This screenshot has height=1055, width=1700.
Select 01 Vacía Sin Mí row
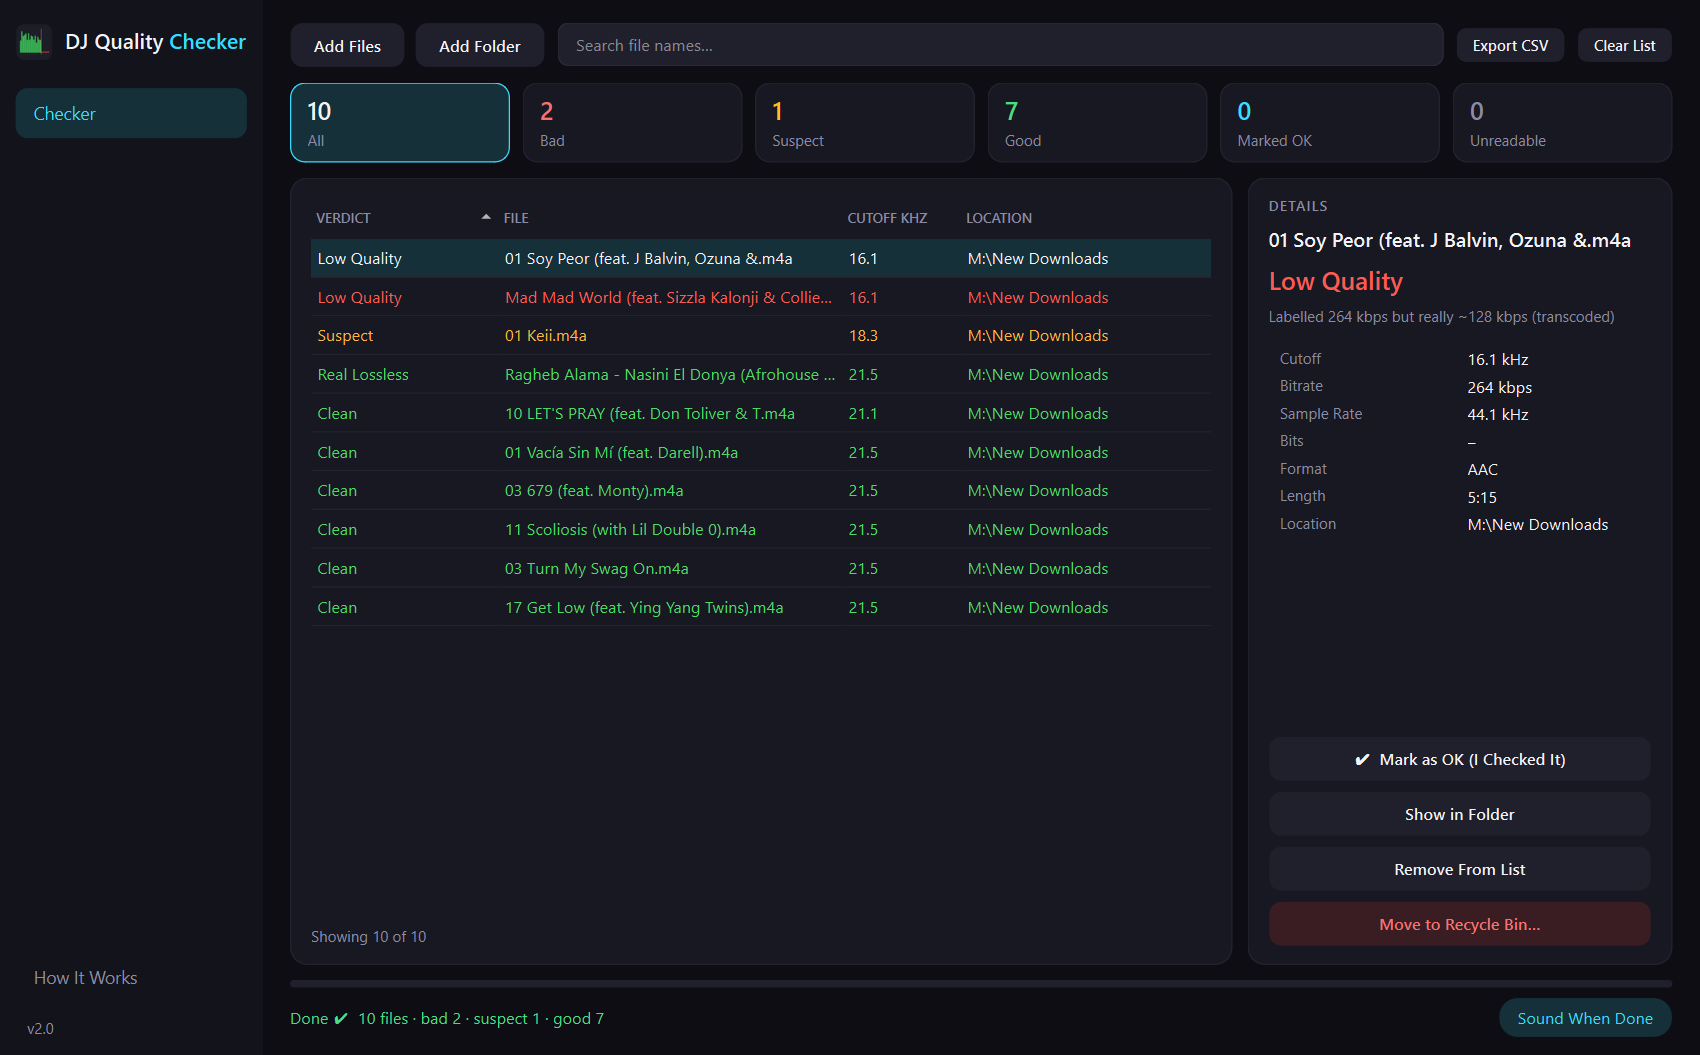(761, 452)
